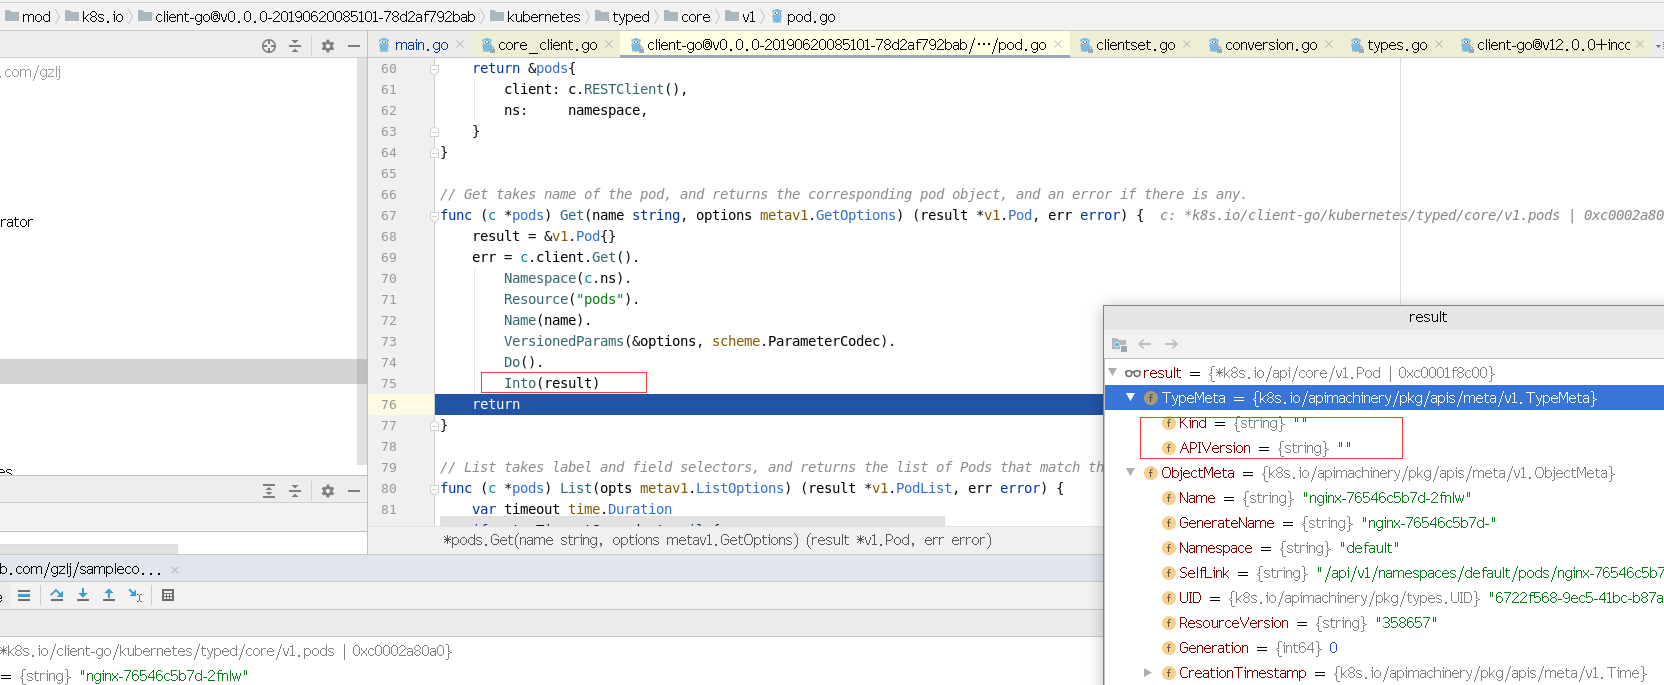Image resolution: width=1664 pixels, height=685 pixels.
Task: Select the SelfLink field row
Action: [1384, 573]
